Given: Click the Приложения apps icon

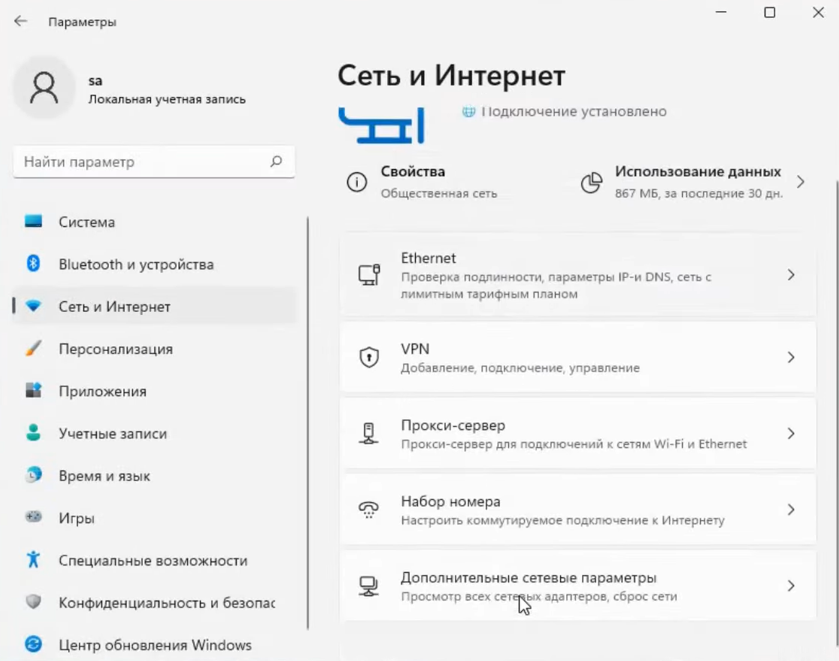Looking at the screenshot, I should [33, 391].
